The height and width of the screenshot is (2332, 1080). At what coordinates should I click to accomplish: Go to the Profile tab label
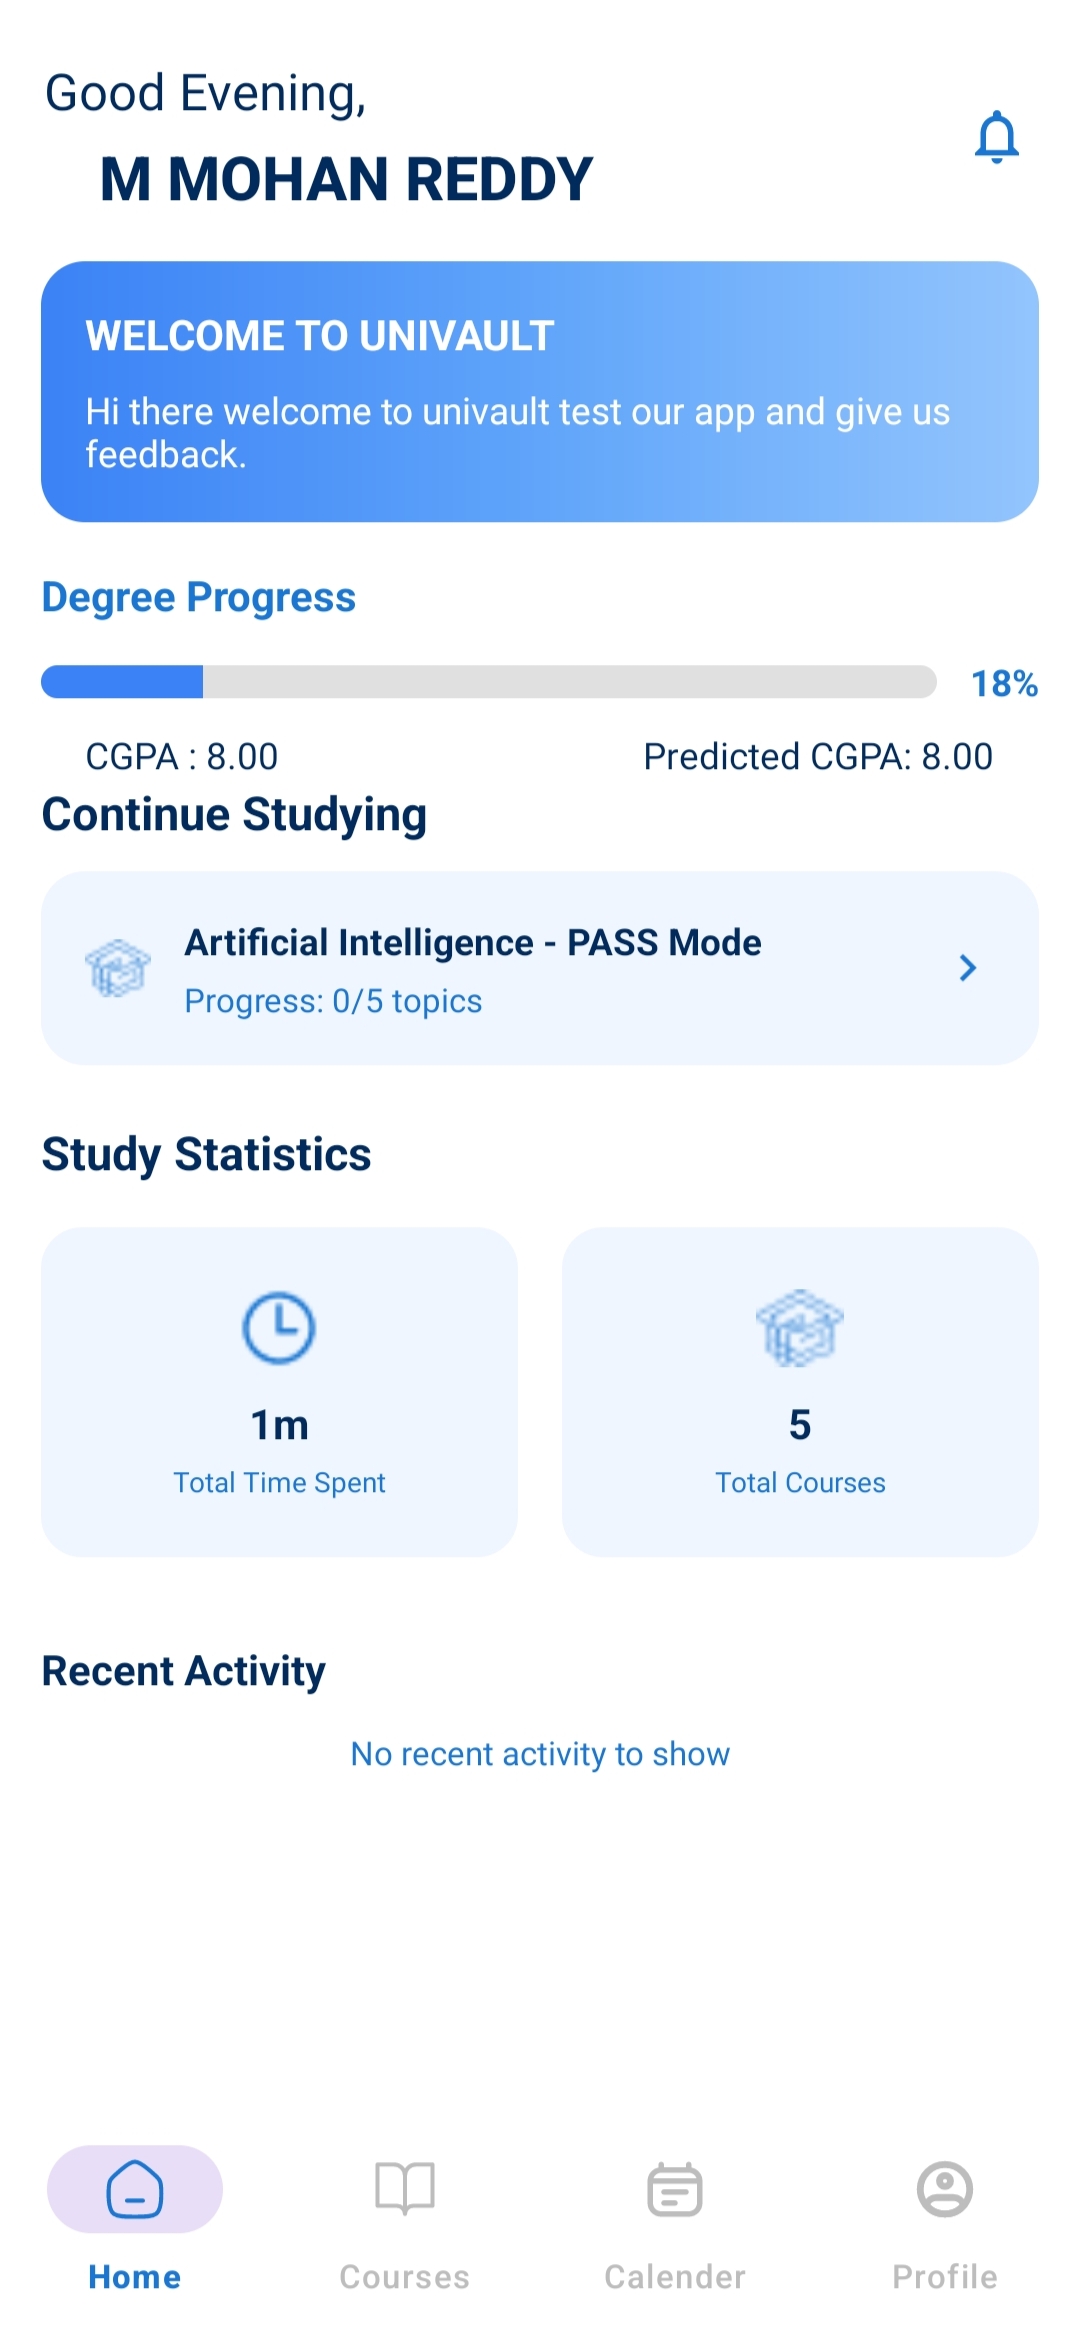[945, 2277]
